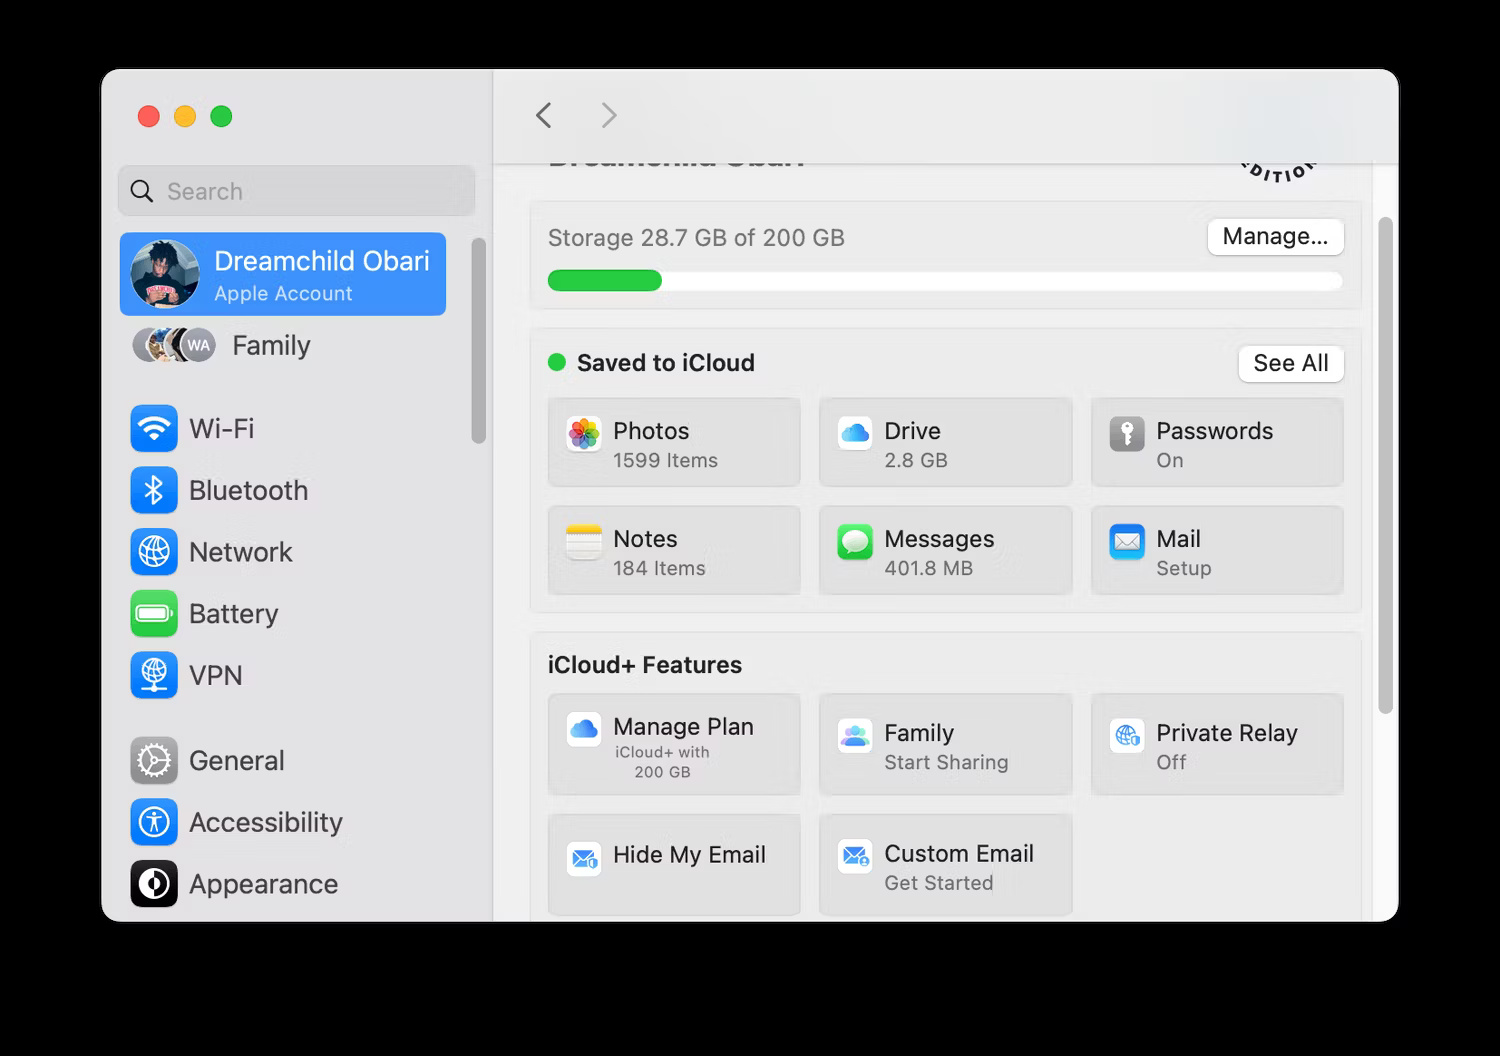
Task: Enable Private Relay
Action: click(1216, 744)
